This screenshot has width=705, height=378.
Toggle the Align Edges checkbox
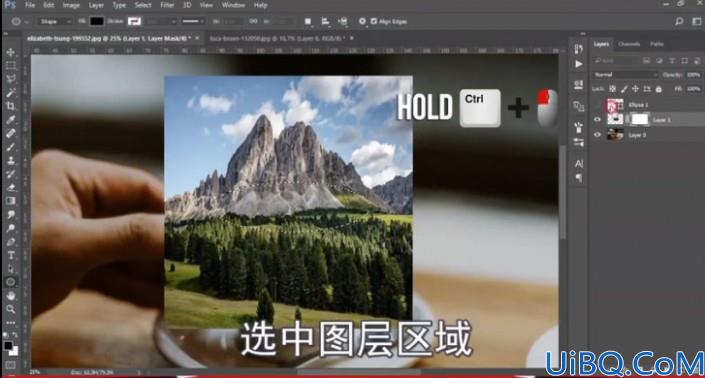pyautogui.click(x=374, y=21)
